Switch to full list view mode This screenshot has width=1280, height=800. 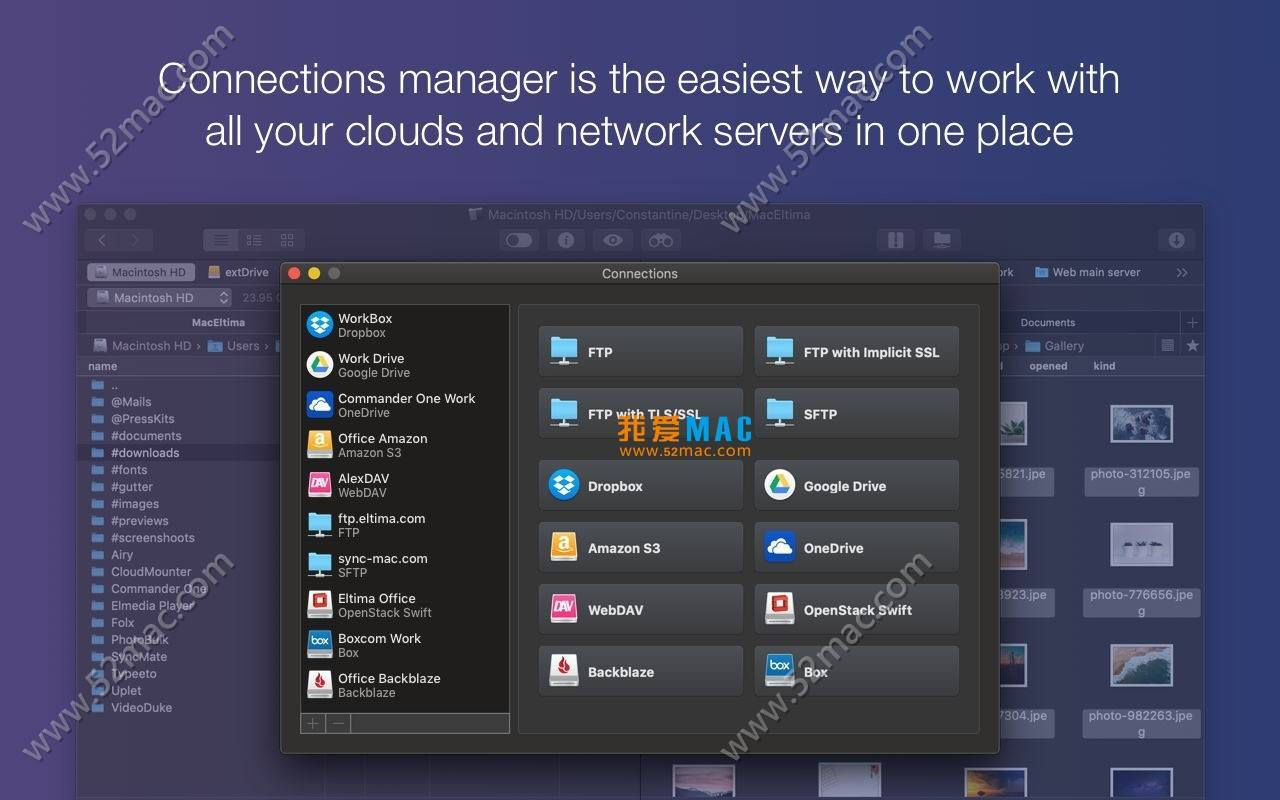pos(220,240)
